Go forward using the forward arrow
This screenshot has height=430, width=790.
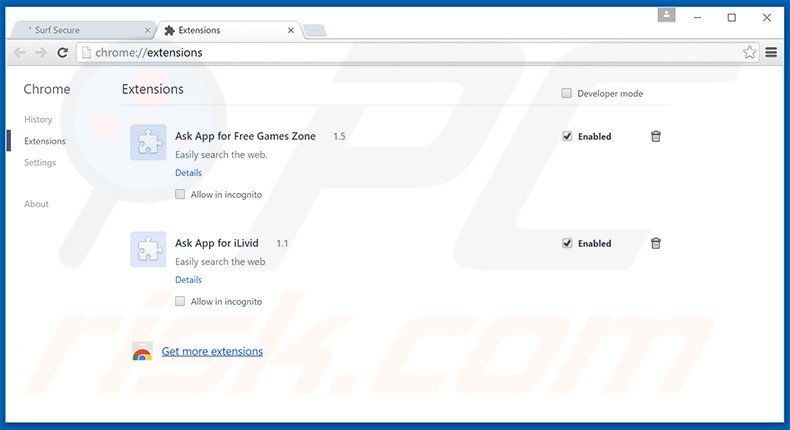[x=41, y=52]
